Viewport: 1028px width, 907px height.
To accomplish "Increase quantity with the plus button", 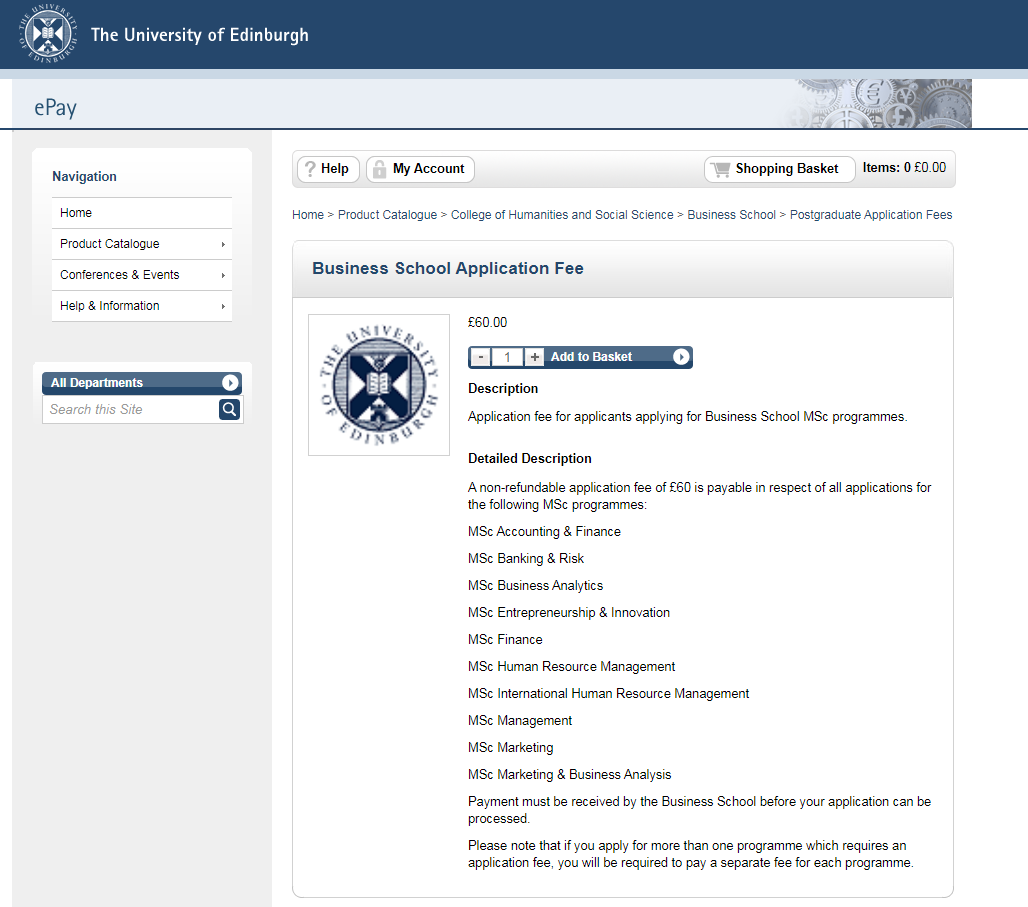I will 535,357.
